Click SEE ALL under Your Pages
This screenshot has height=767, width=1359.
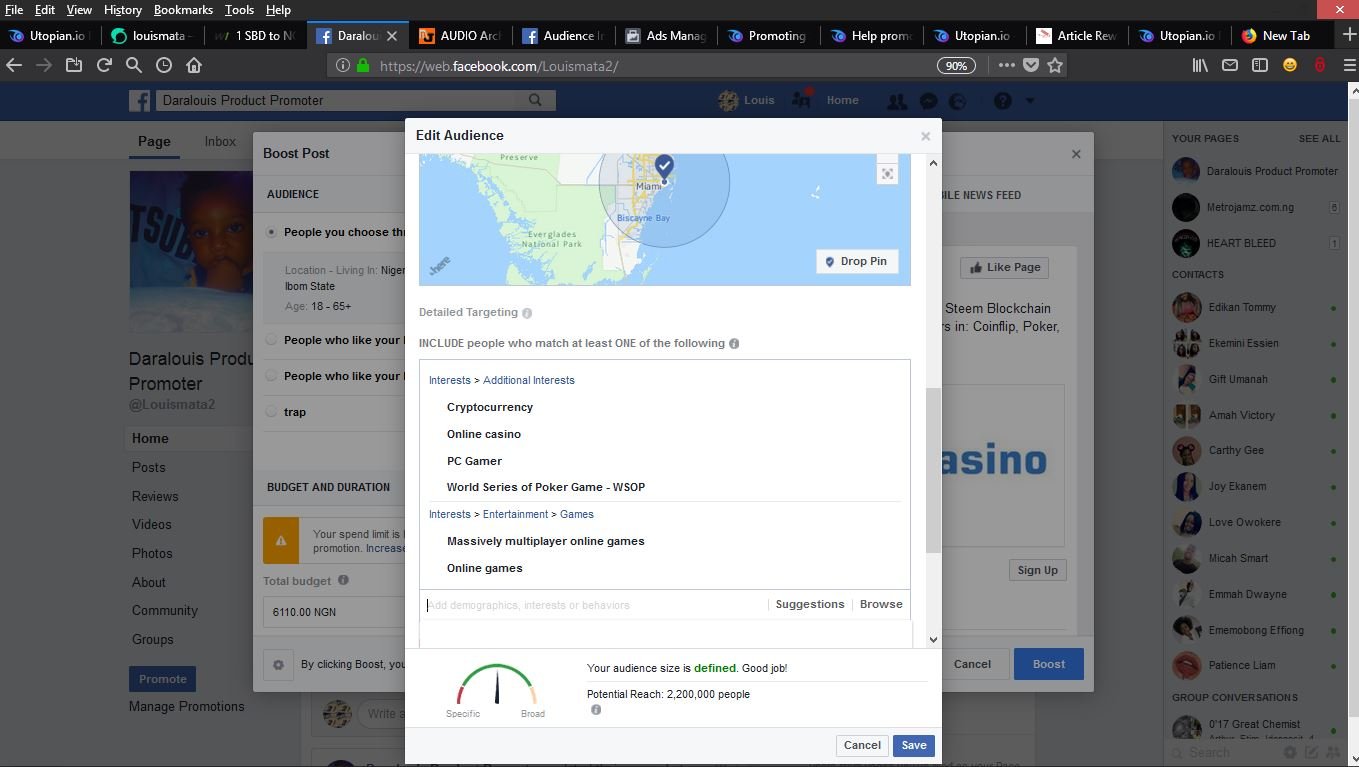coord(1319,139)
